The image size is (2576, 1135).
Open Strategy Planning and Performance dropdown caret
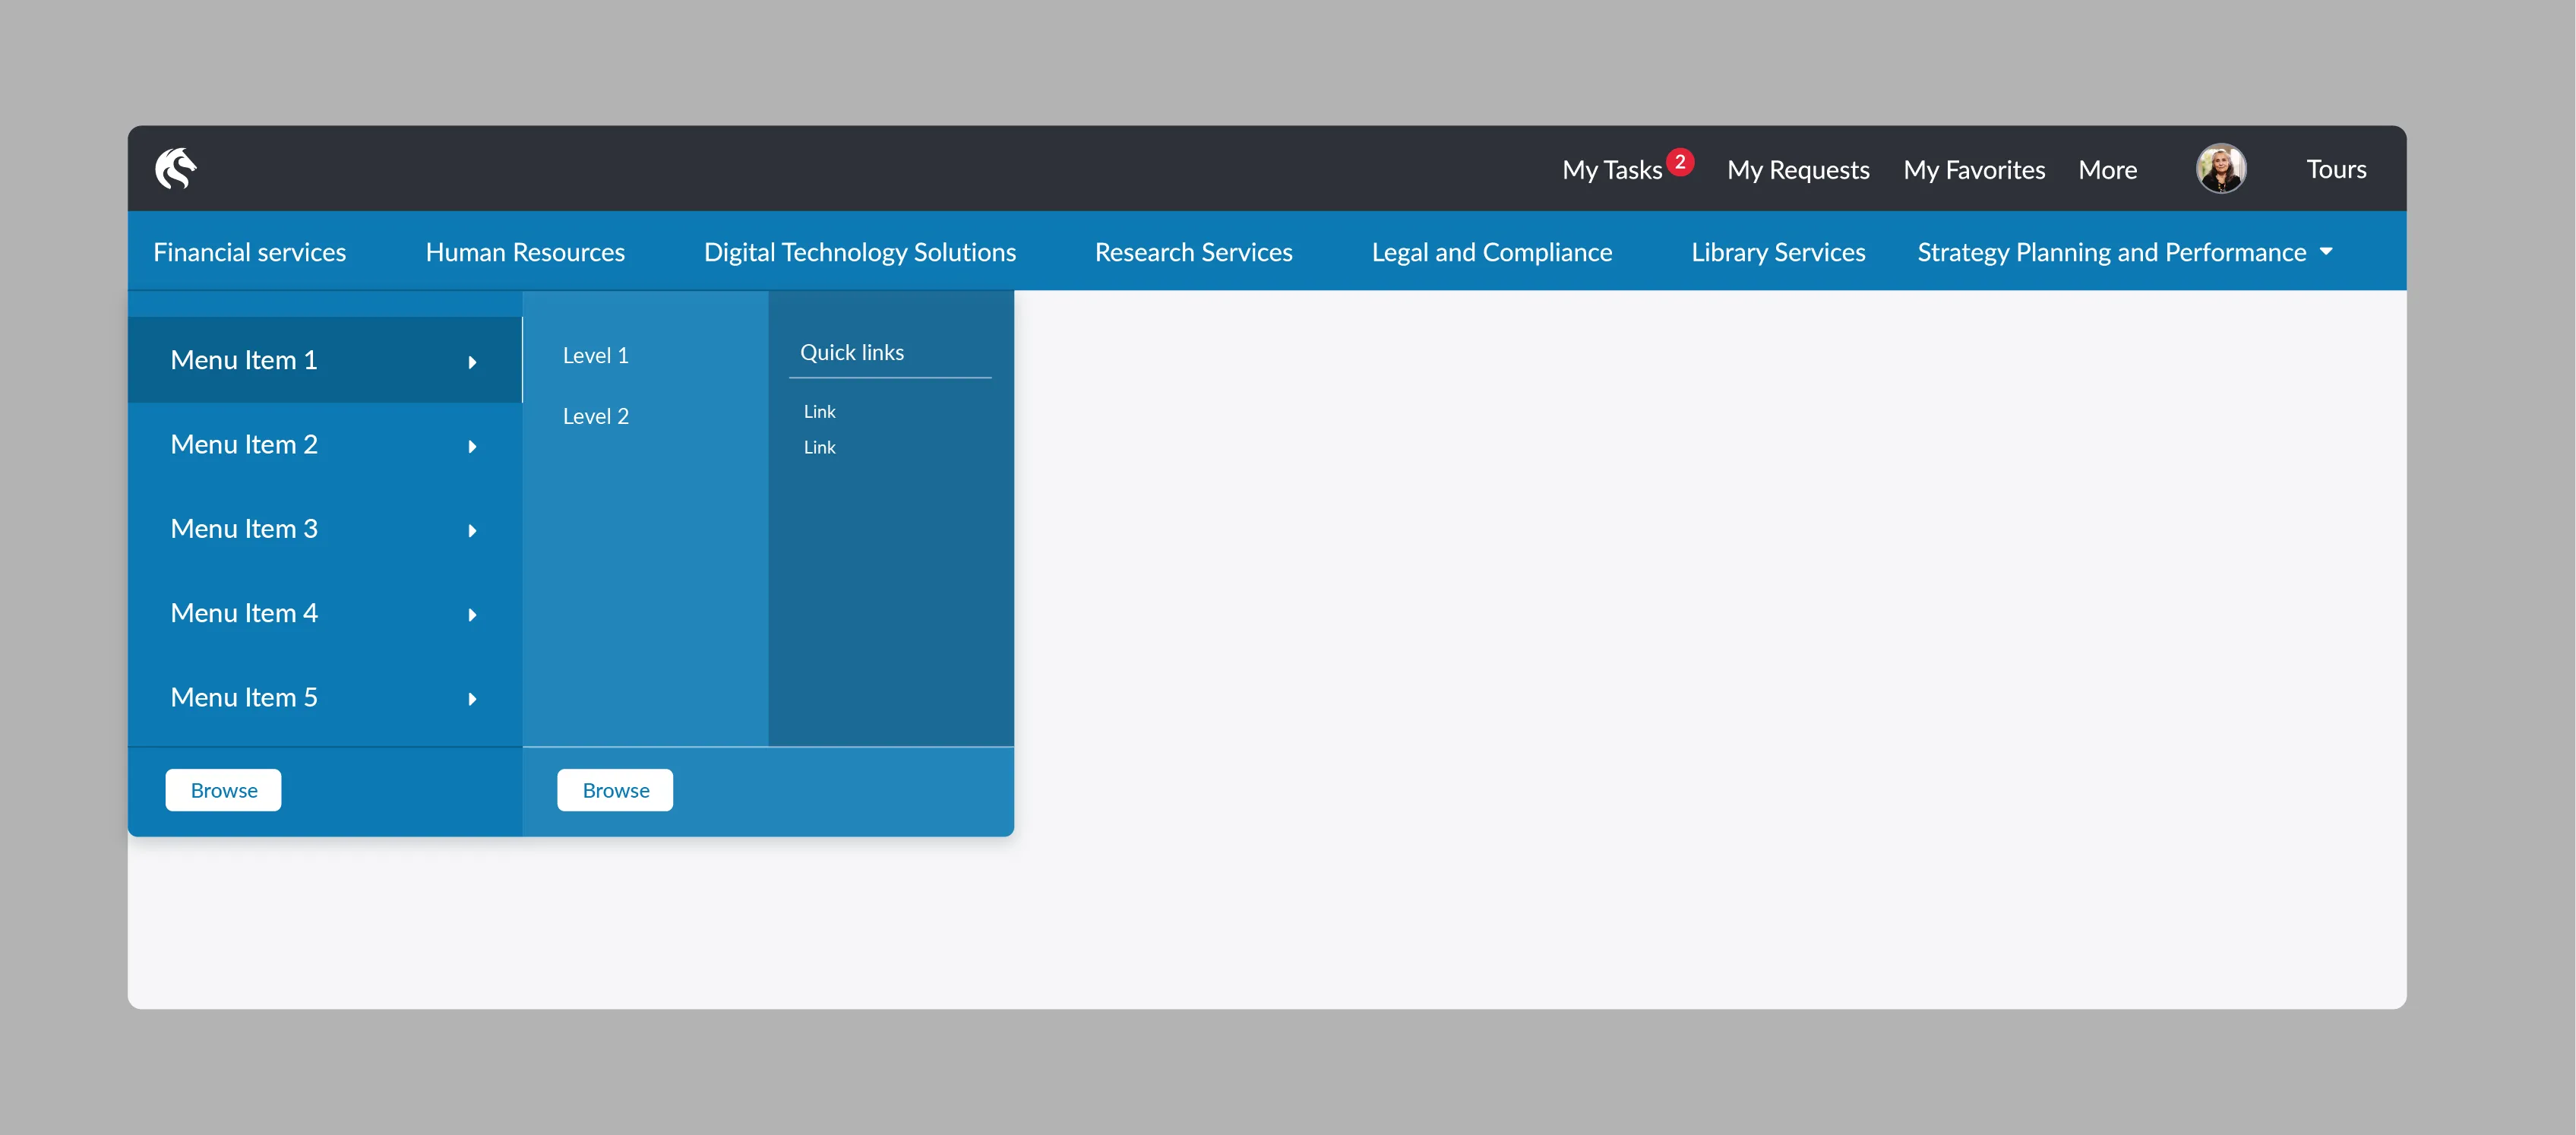coord(2326,252)
